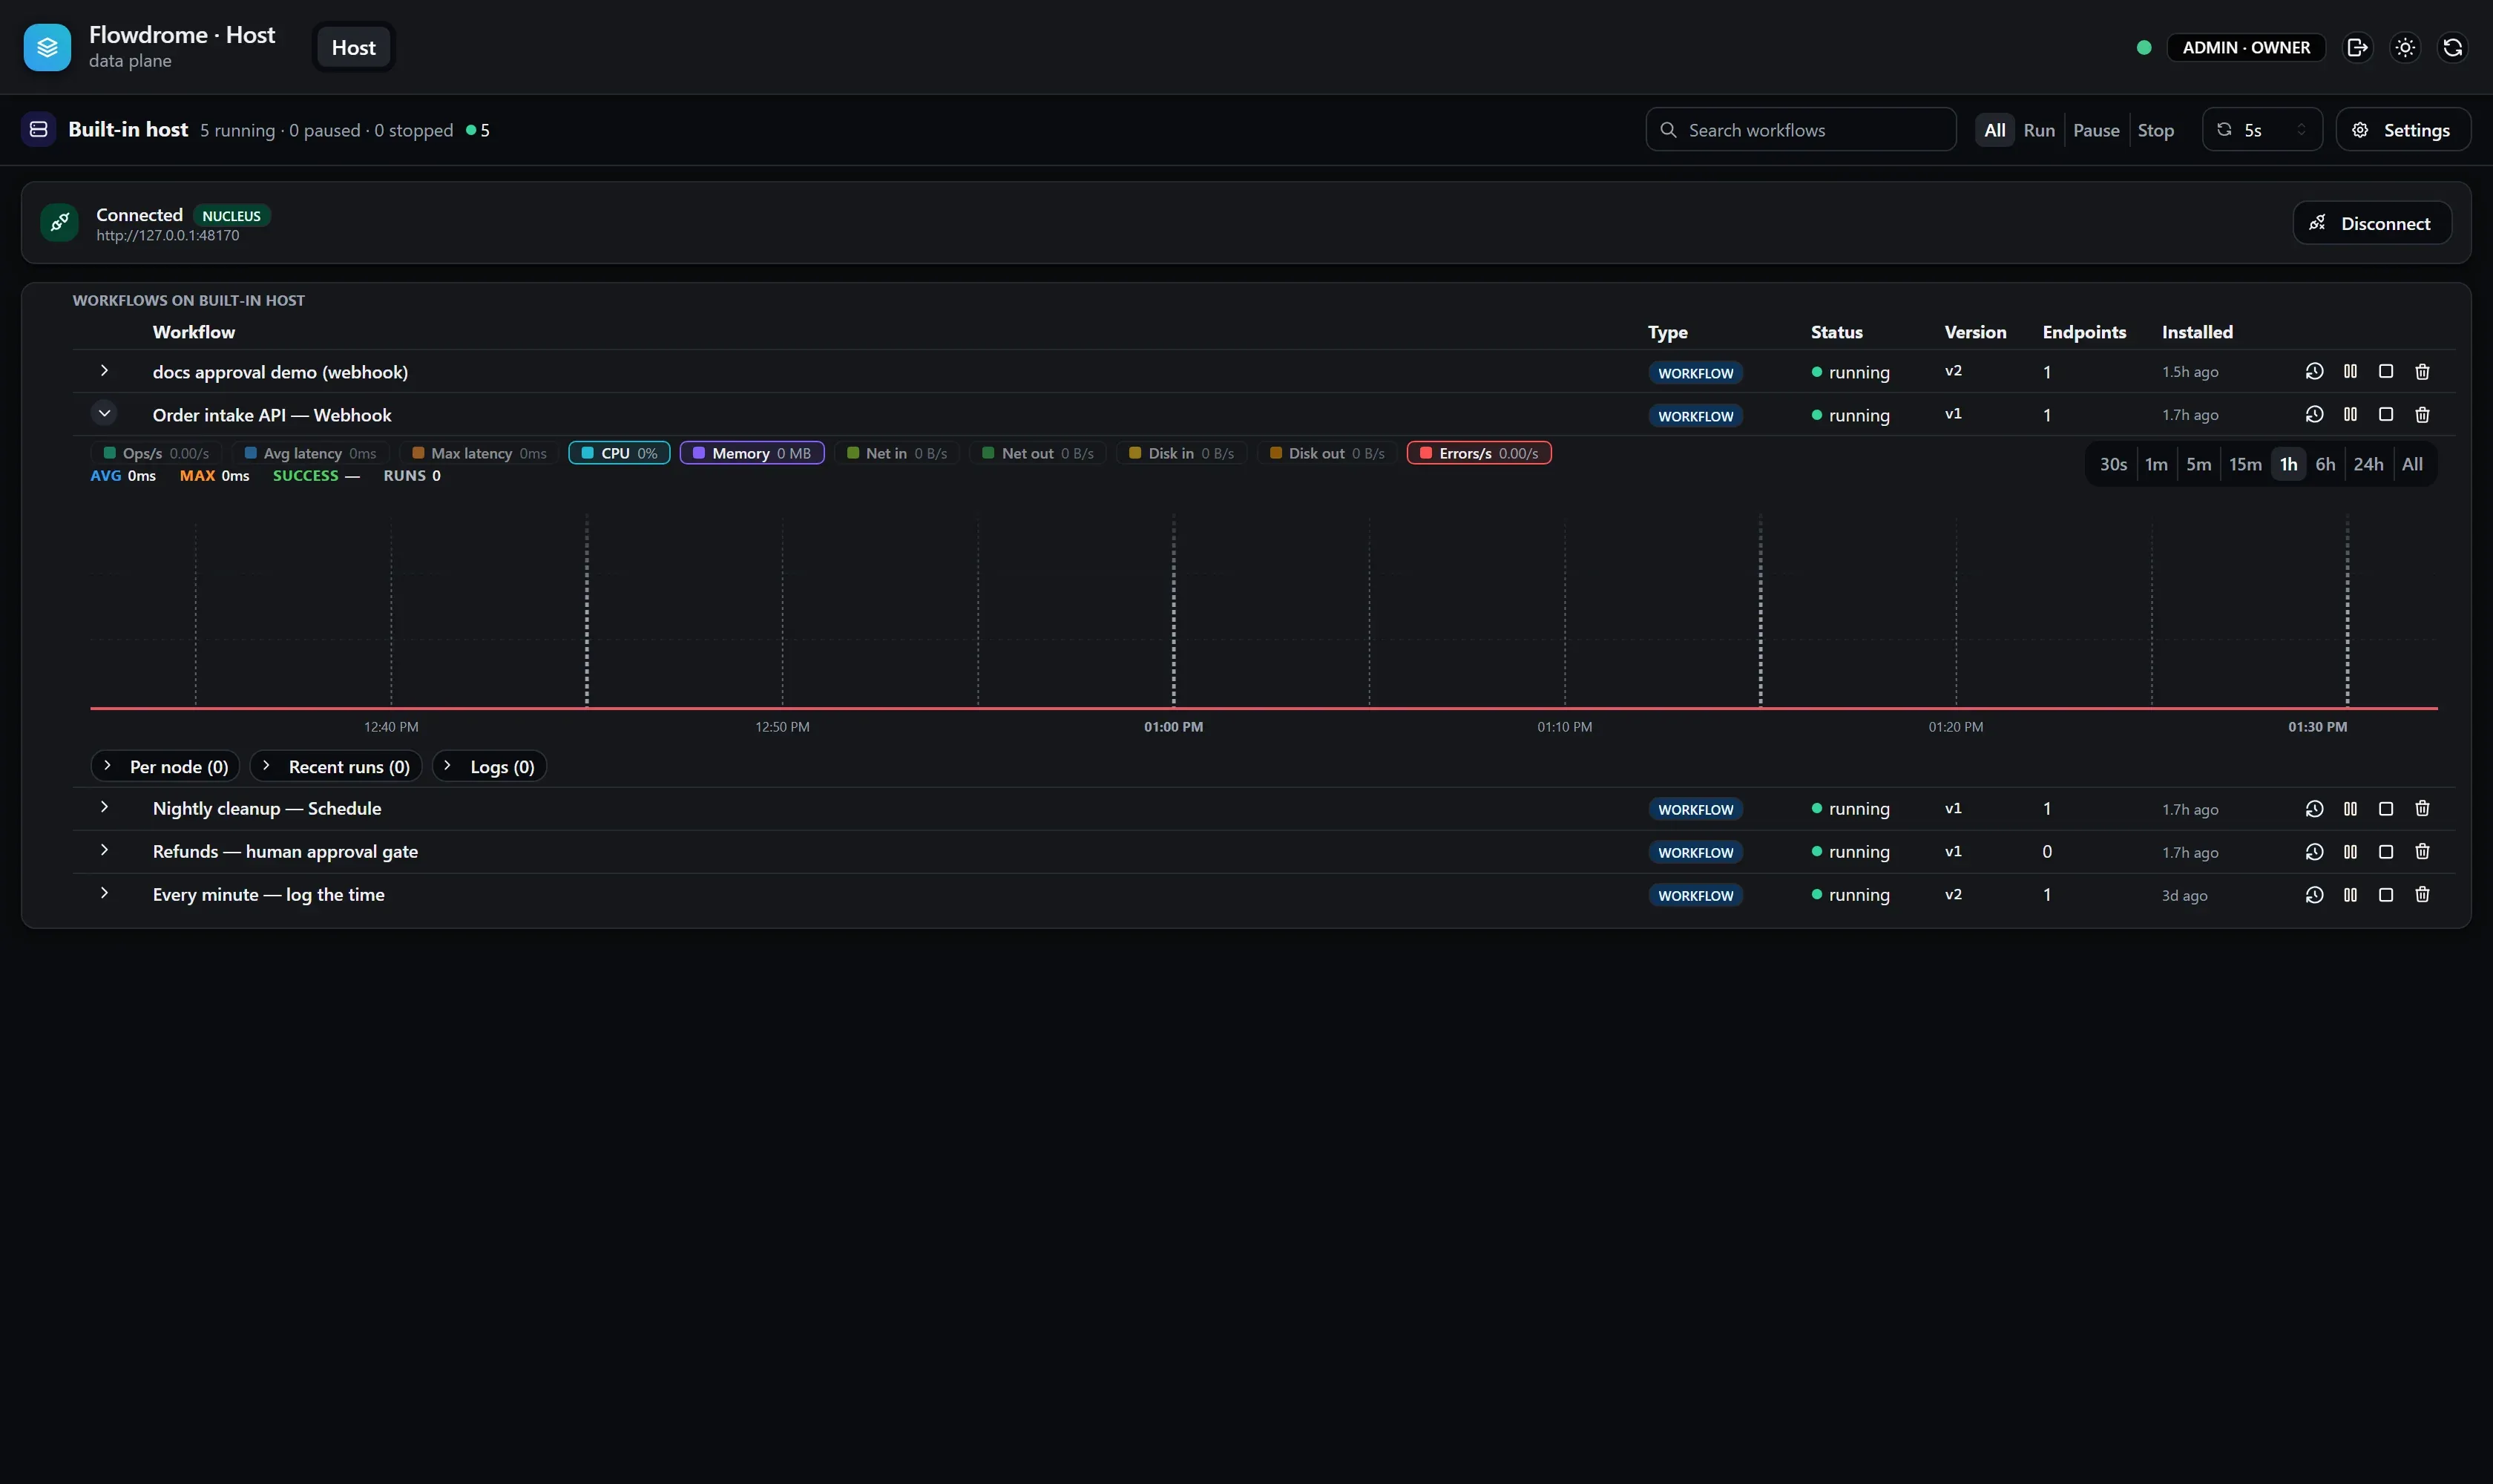
Task: Delete the Refunds human approval gate
Action: 2422,851
